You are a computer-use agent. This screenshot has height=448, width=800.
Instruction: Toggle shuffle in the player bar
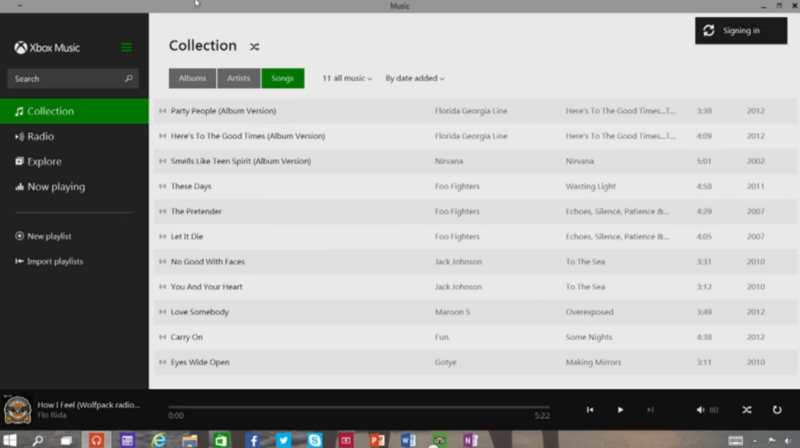coord(747,410)
